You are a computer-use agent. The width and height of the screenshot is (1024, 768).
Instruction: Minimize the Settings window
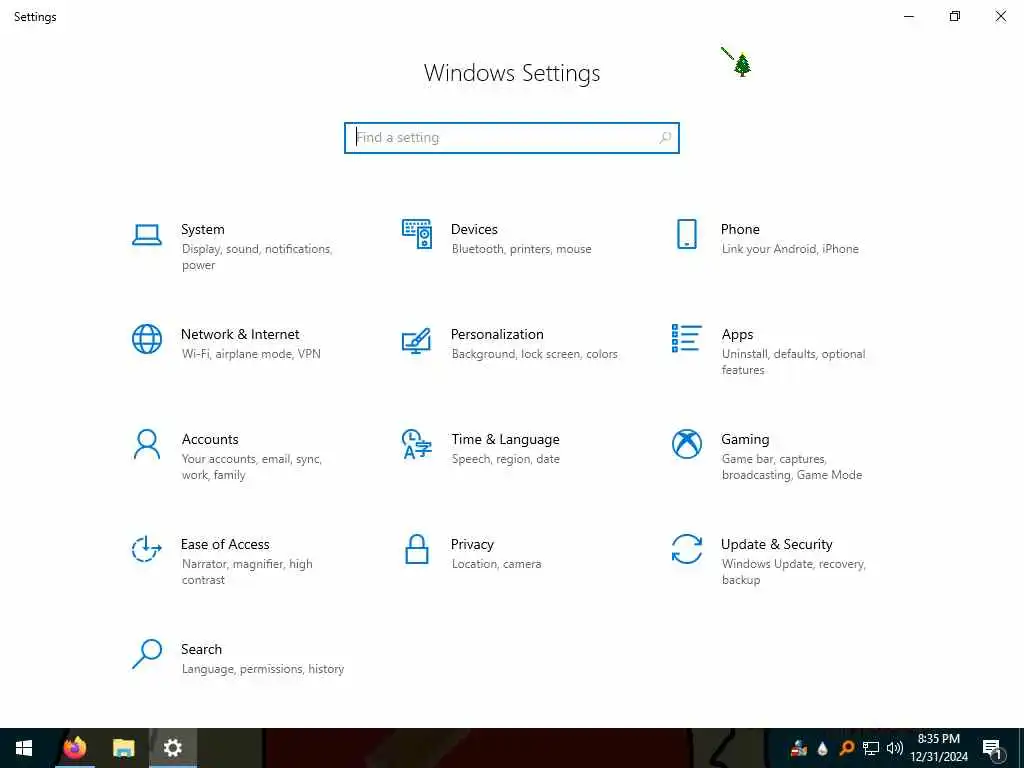[908, 16]
